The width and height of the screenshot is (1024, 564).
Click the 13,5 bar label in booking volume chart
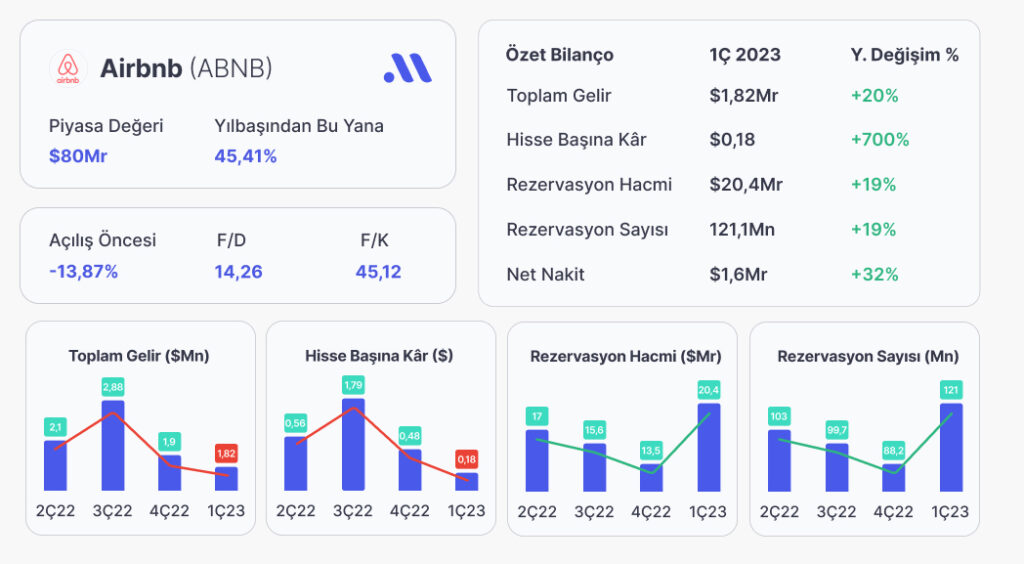click(651, 450)
